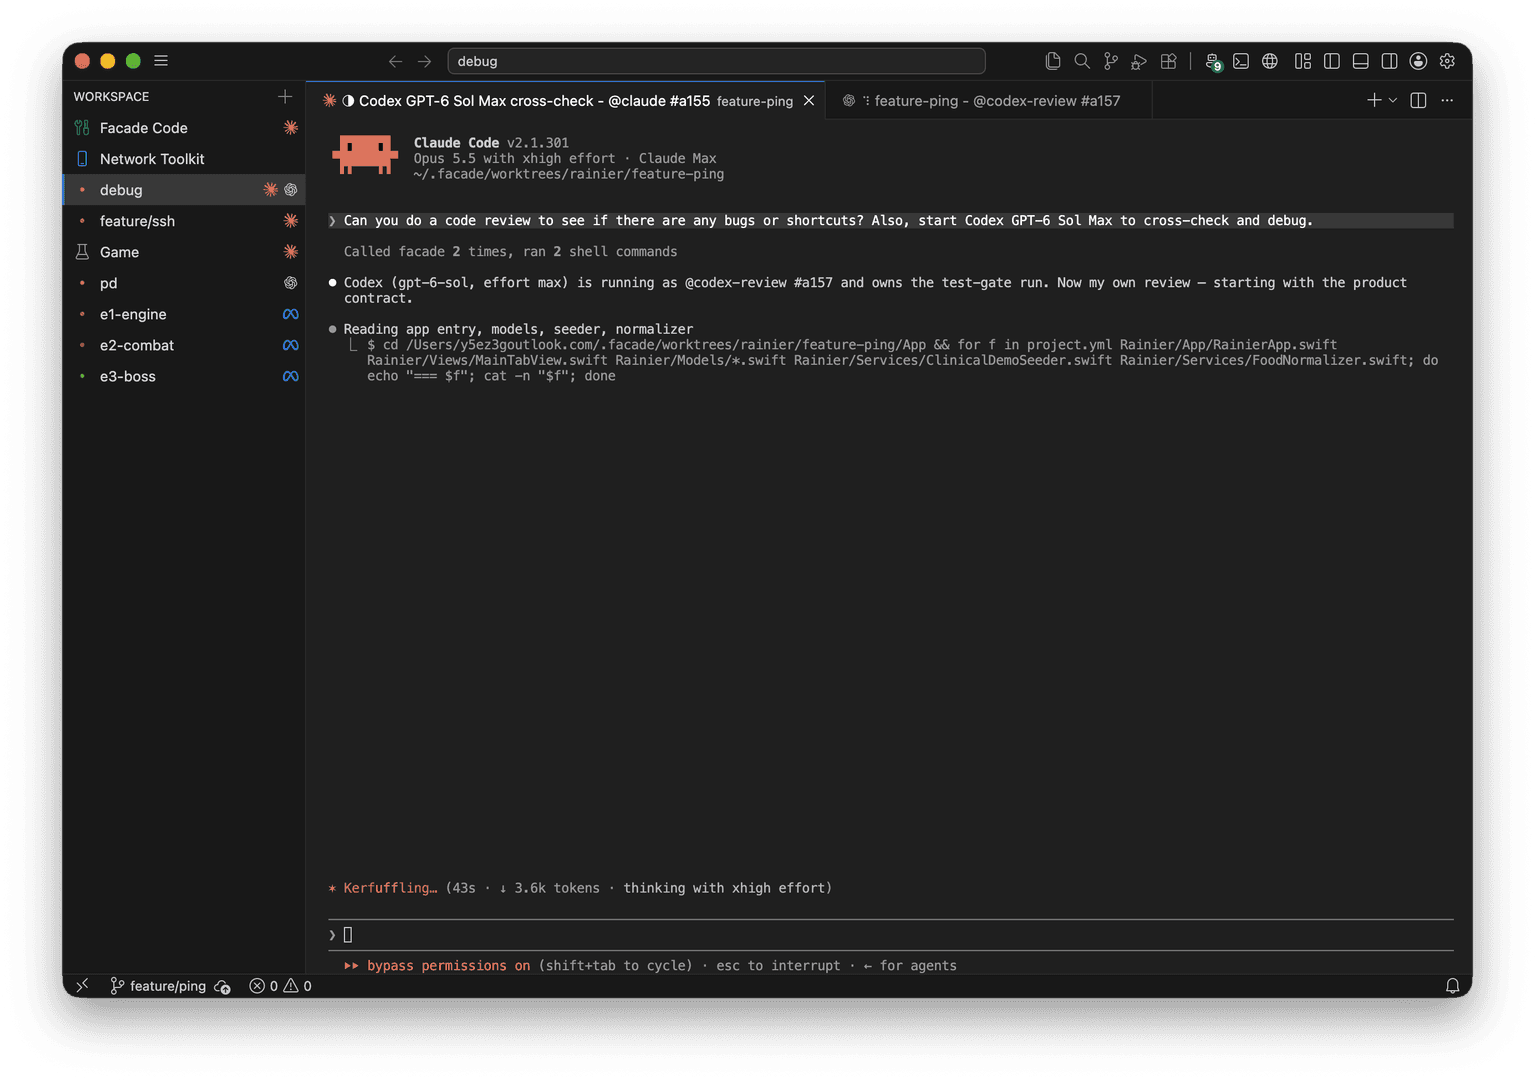Viewport: 1535px width, 1080px height.
Task: Expand the user prompt chevron 'Can you do a code review'
Action: pyautogui.click(x=333, y=221)
